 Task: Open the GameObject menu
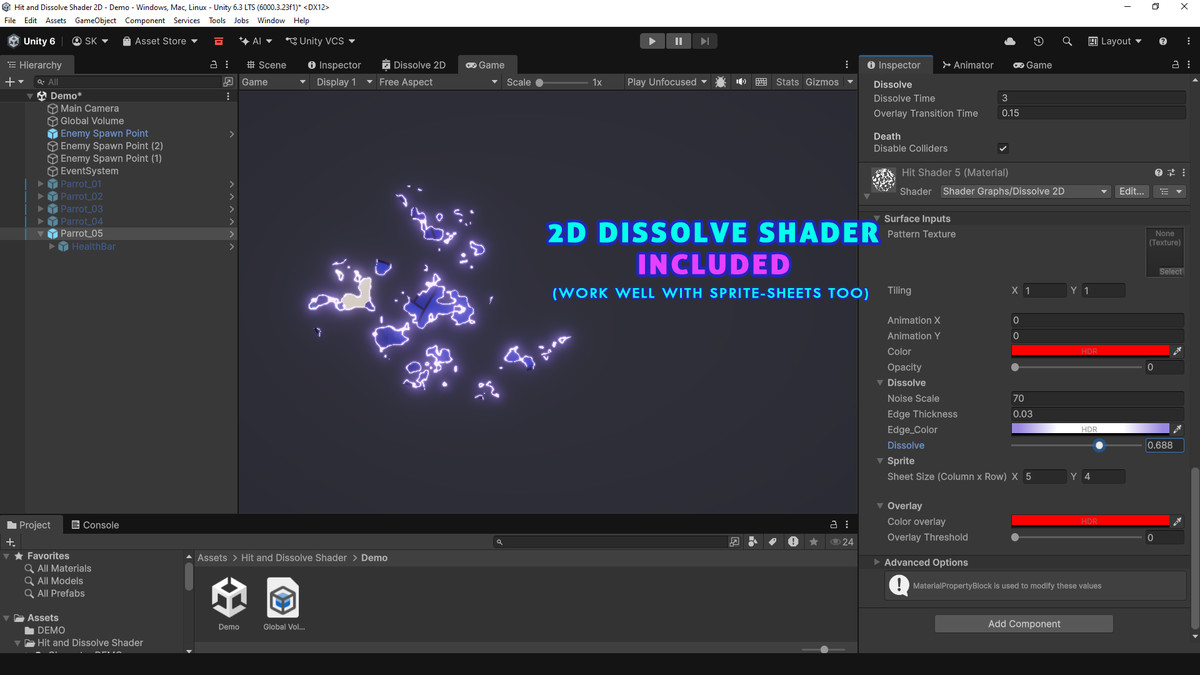96,20
